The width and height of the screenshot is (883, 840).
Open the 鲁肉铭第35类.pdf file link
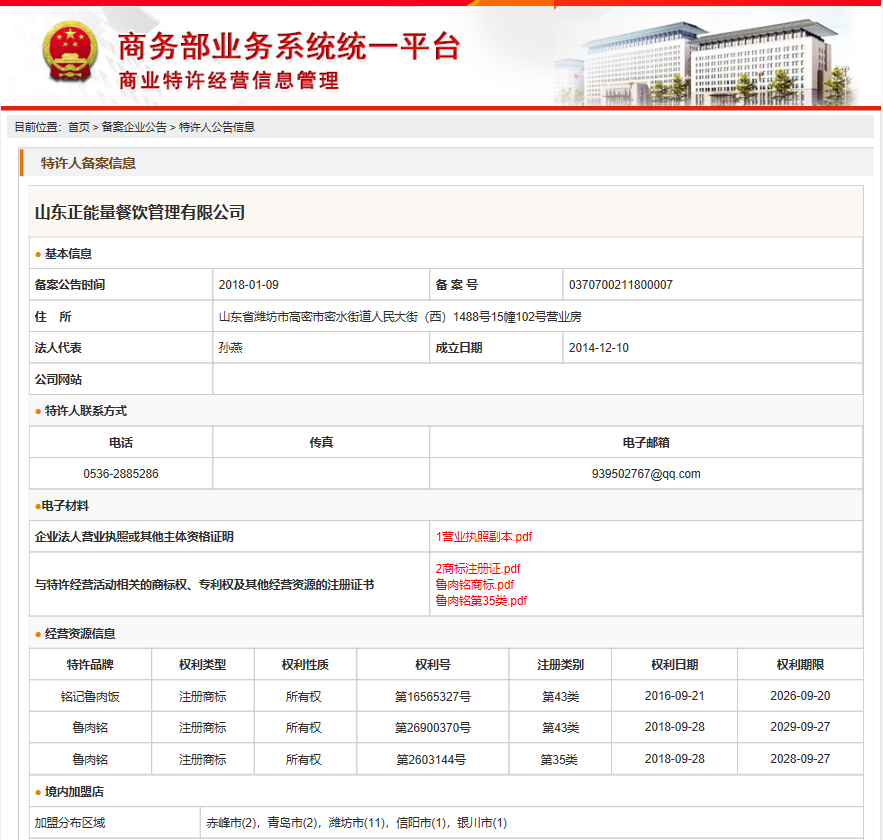point(481,601)
